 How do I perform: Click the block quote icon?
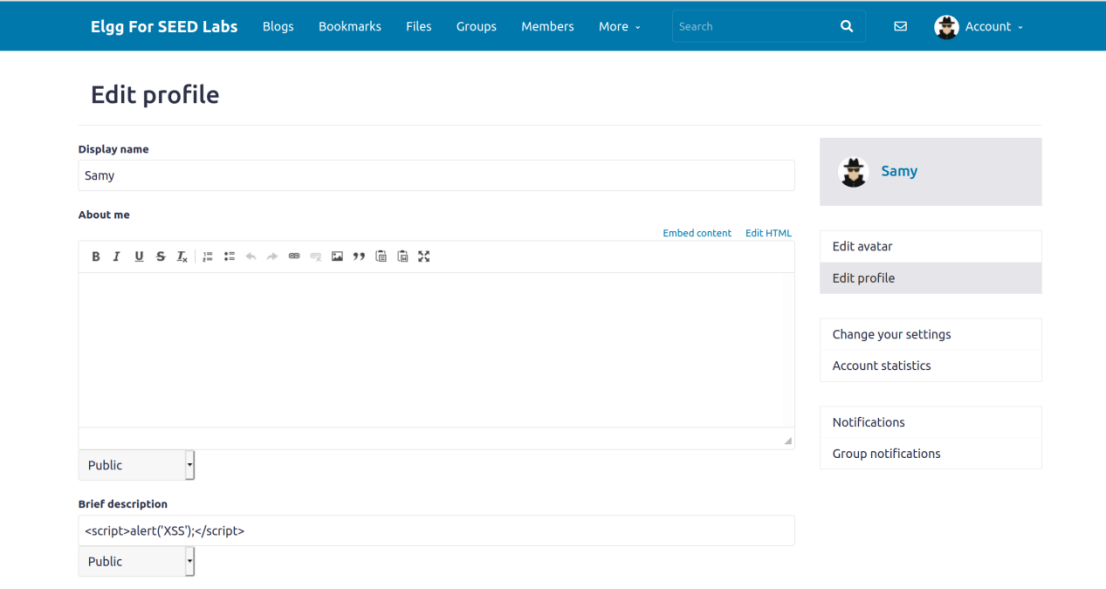tap(359, 257)
